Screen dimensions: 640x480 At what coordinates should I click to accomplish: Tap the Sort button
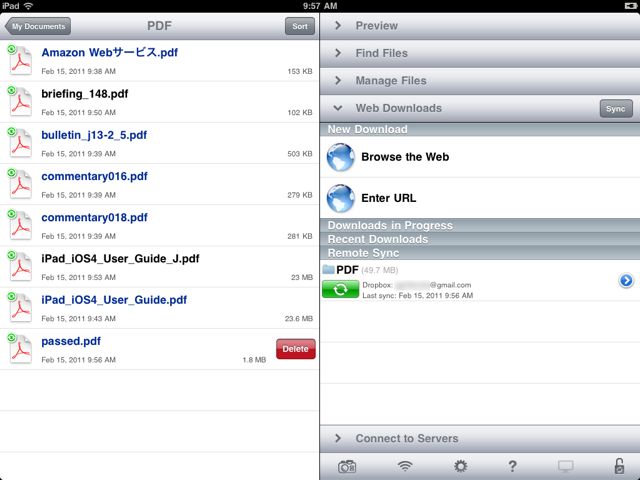click(300, 26)
